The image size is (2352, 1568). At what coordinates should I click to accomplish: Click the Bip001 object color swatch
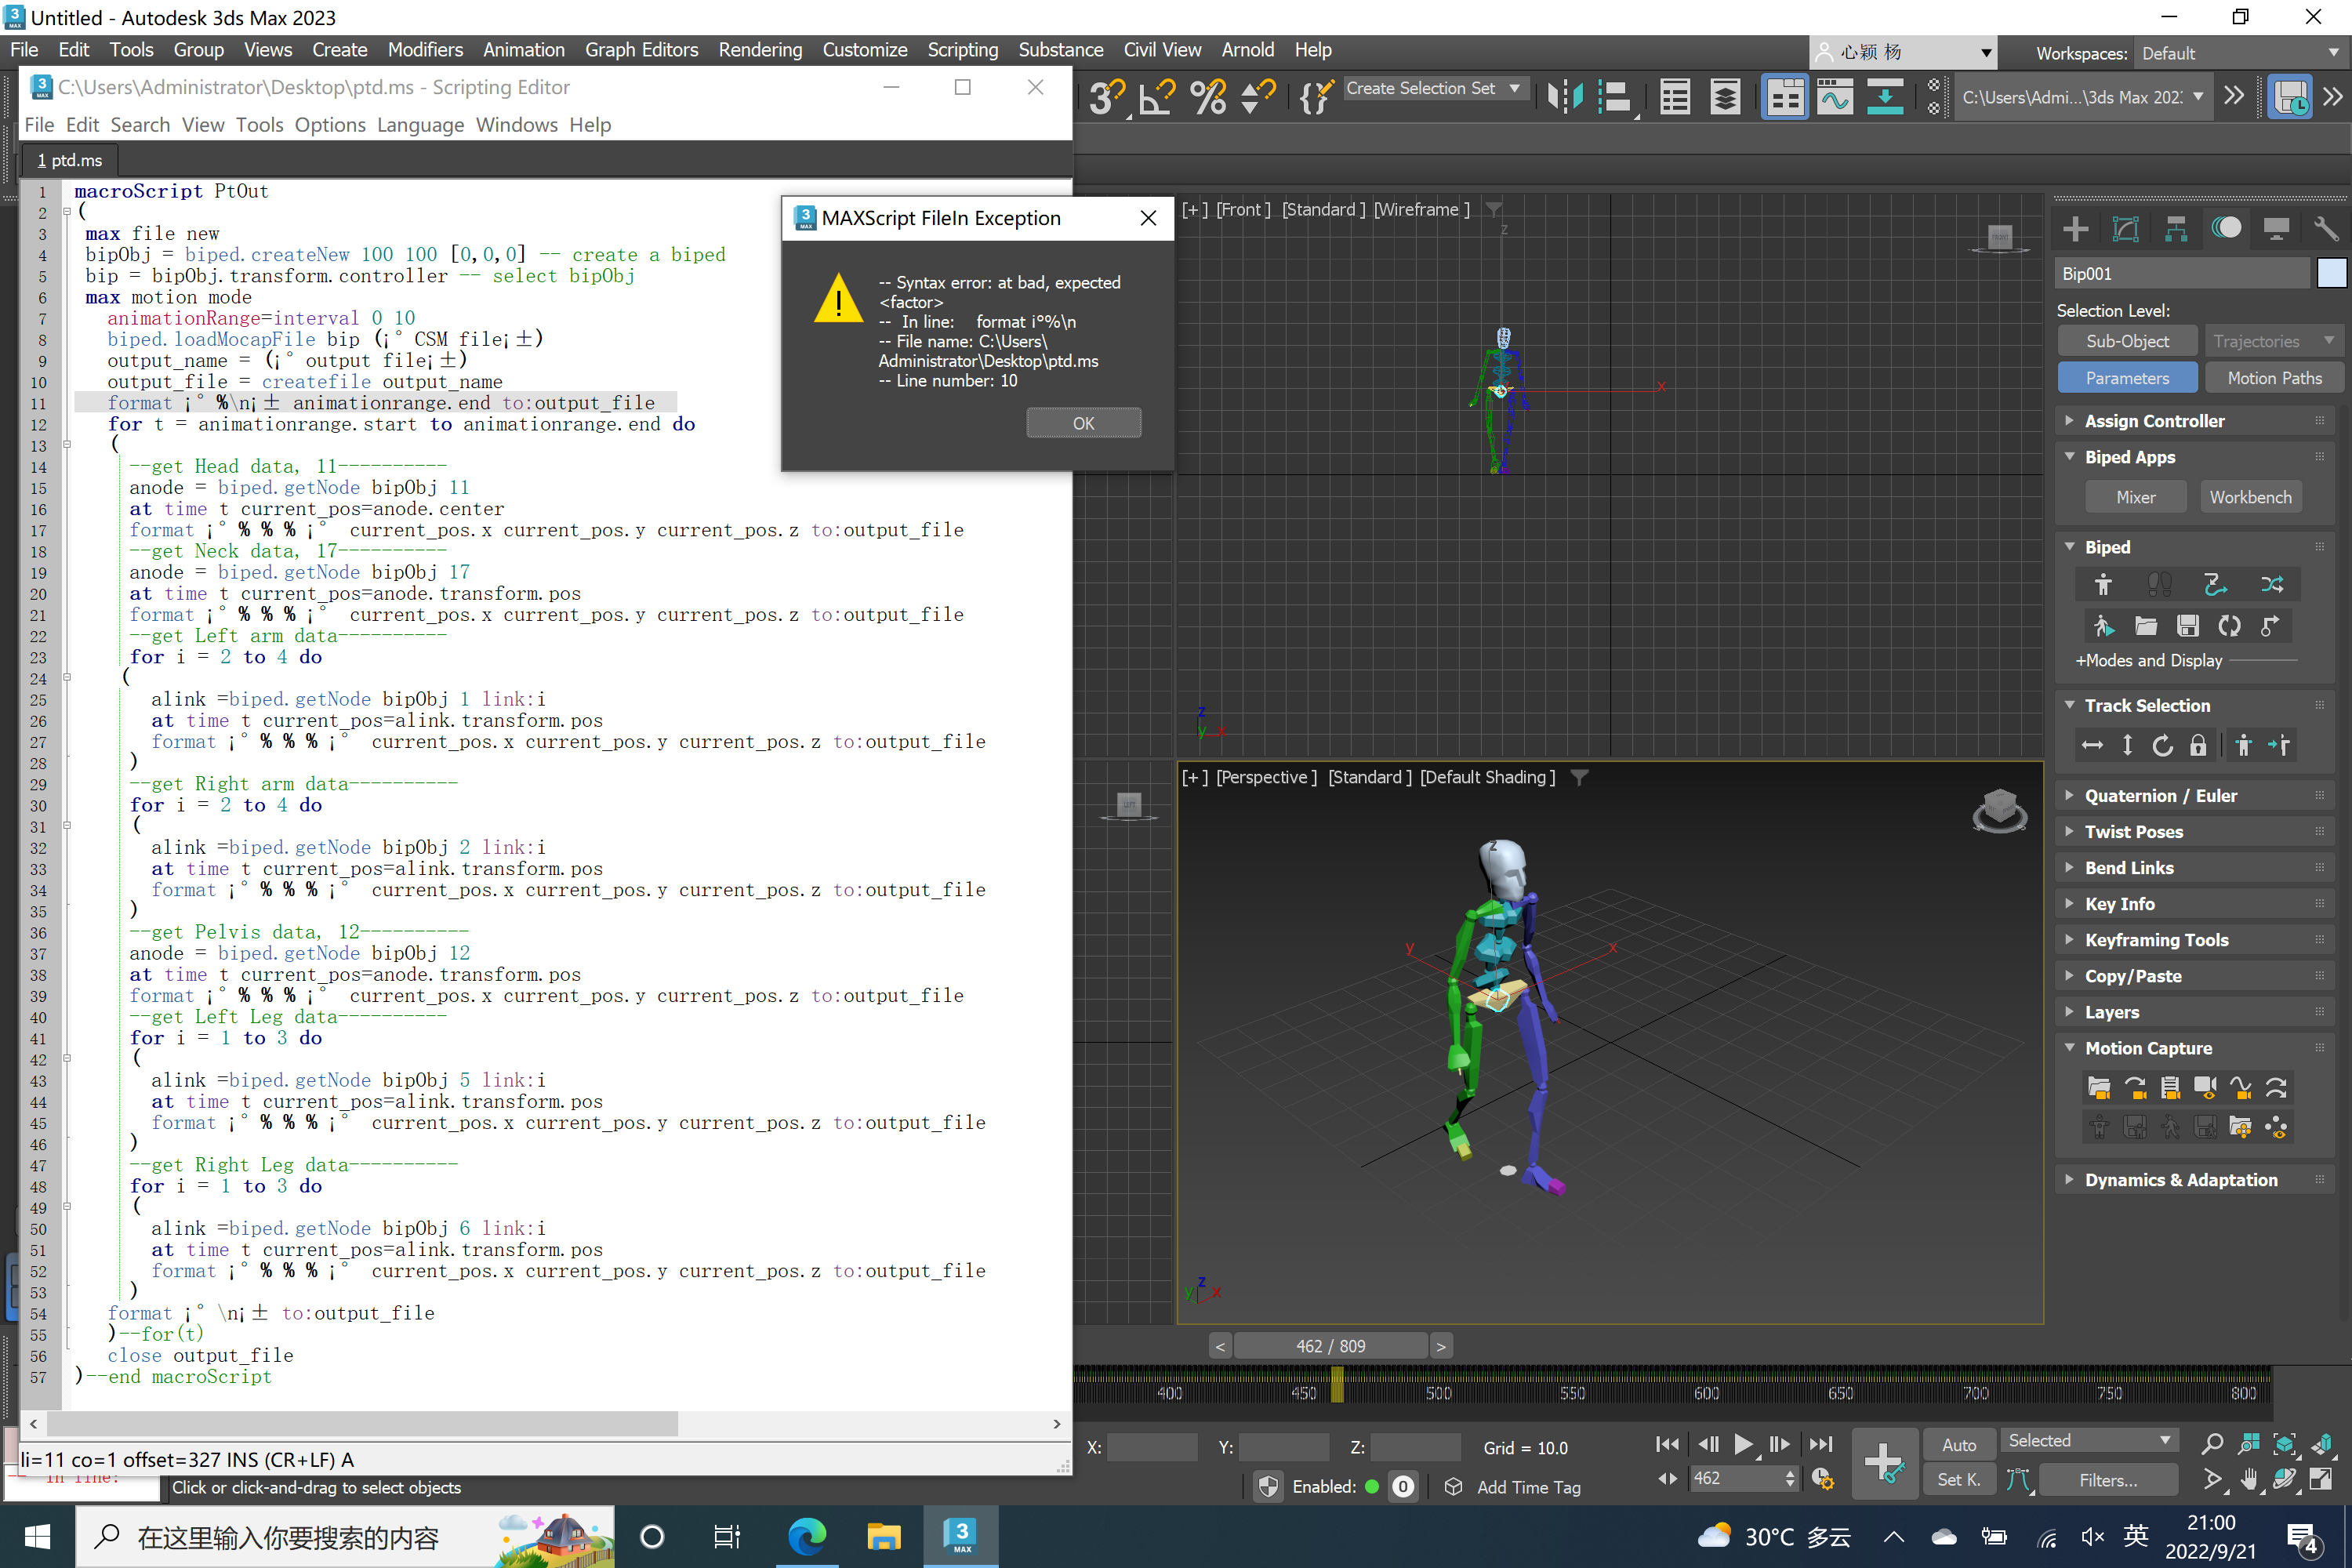2331,274
